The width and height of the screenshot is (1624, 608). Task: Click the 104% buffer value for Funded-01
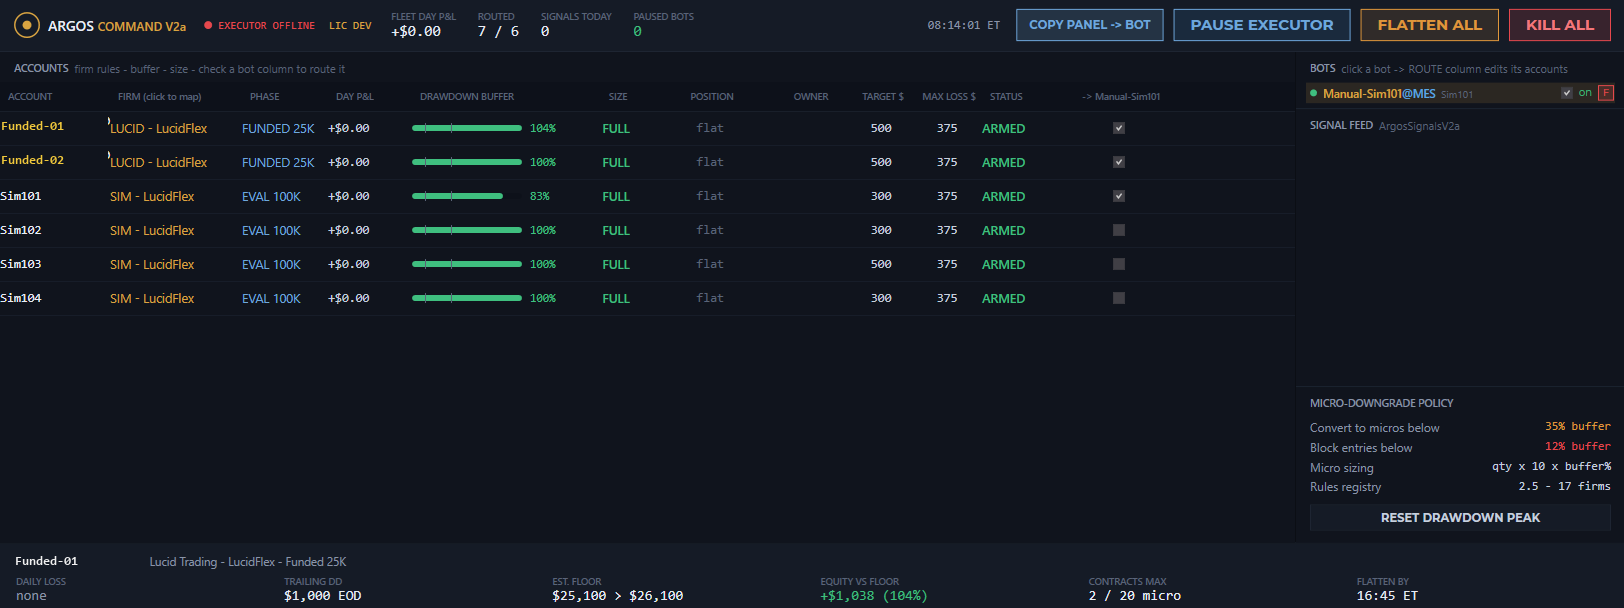tap(543, 128)
